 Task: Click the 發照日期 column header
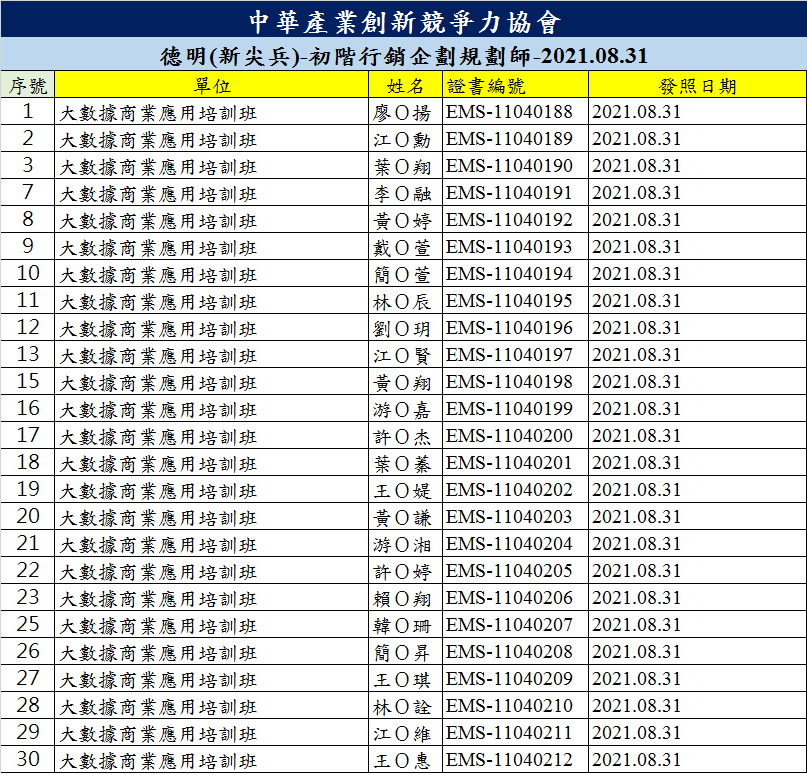[697, 85]
